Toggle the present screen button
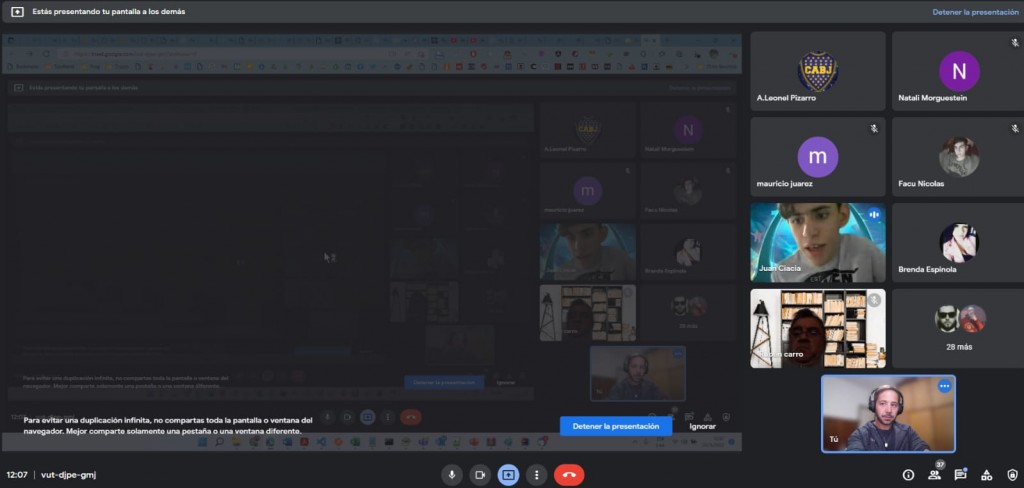 (x=509, y=475)
